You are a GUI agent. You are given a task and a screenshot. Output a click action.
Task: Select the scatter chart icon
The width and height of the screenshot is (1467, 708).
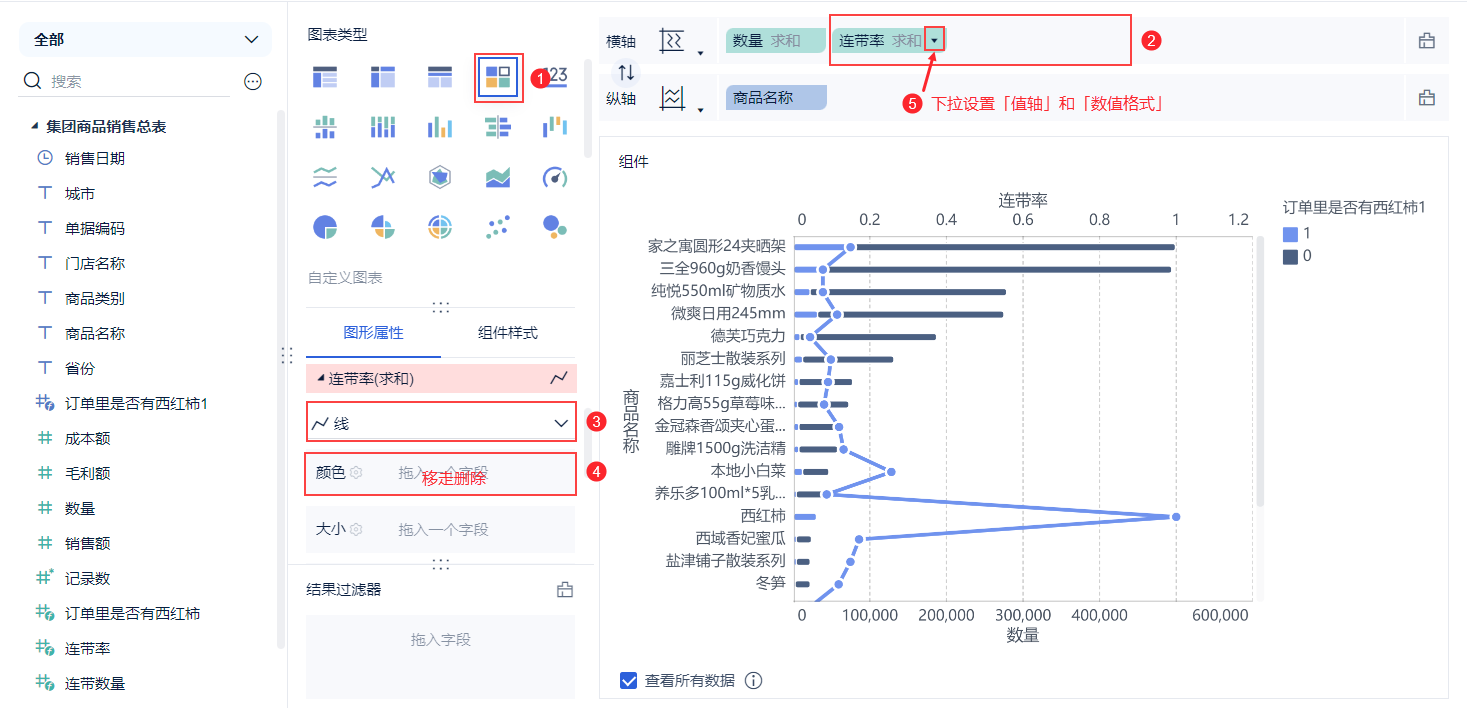498,227
